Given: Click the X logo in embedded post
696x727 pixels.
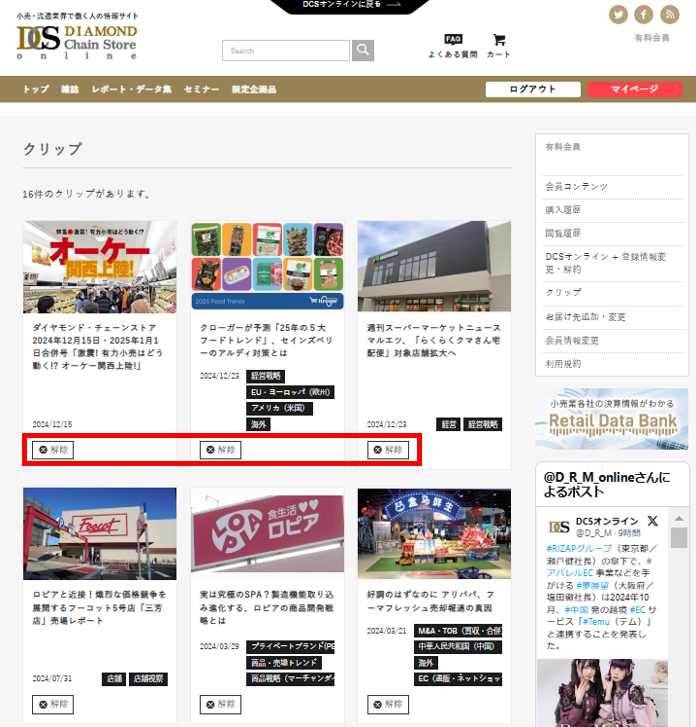Looking at the screenshot, I should pos(653,521).
